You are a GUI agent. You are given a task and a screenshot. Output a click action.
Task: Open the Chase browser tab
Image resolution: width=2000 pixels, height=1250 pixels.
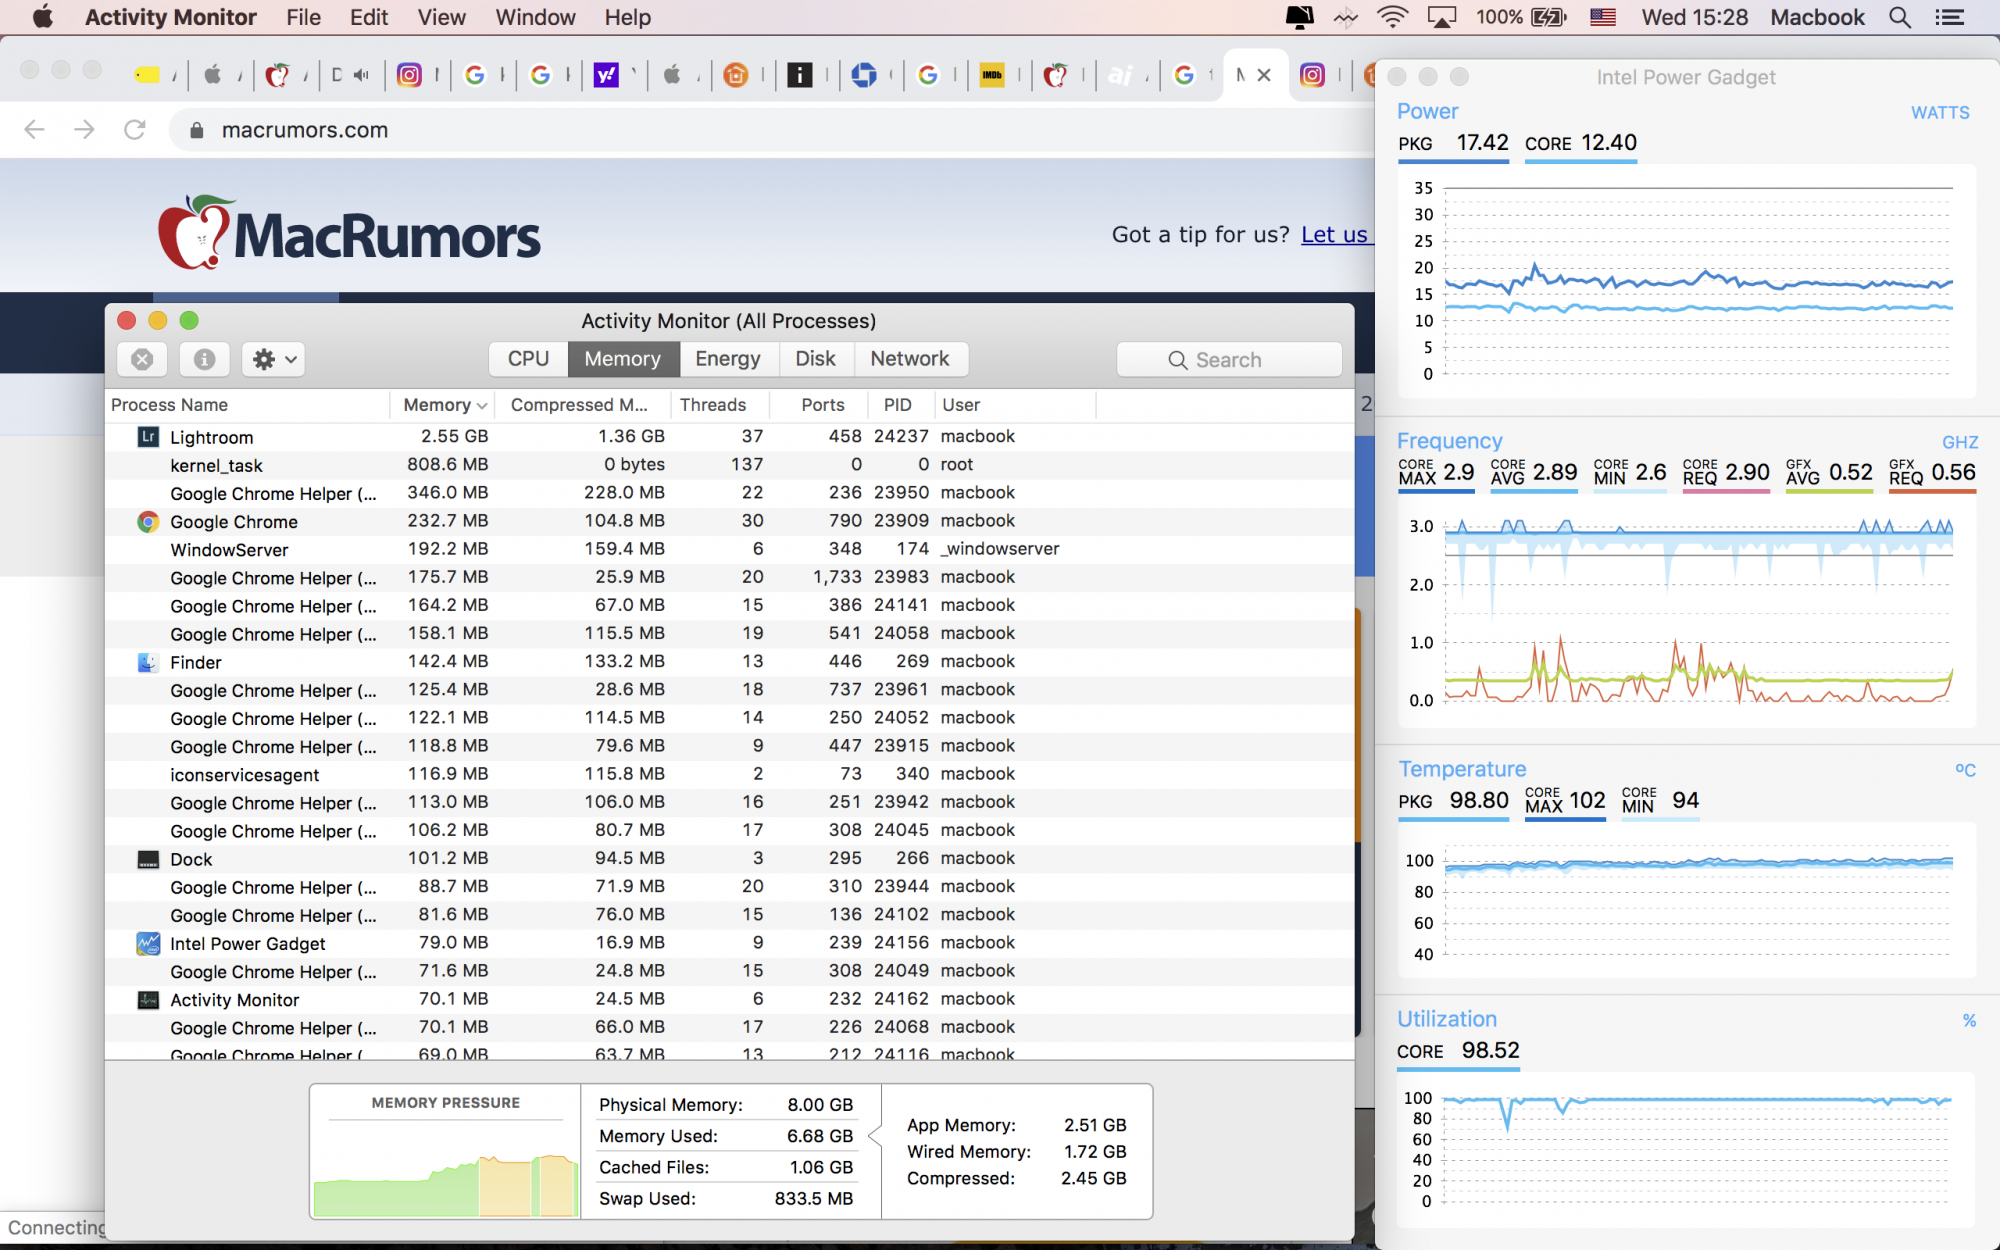coord(864,75)
